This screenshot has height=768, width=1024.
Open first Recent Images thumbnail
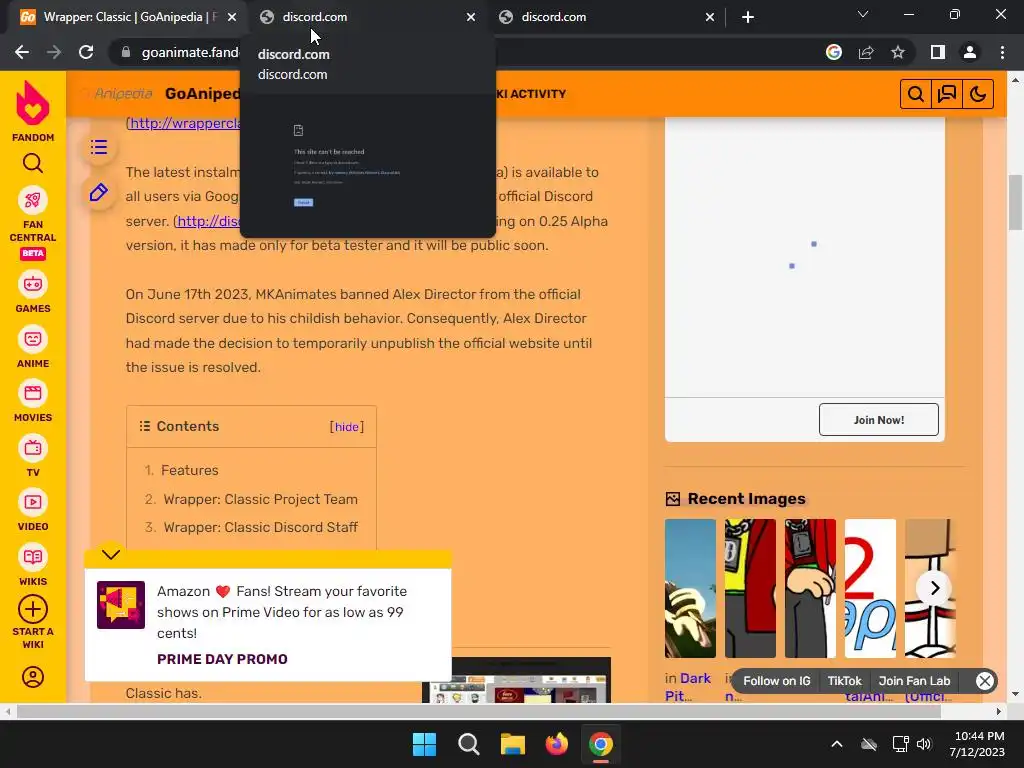coord(690,588)
